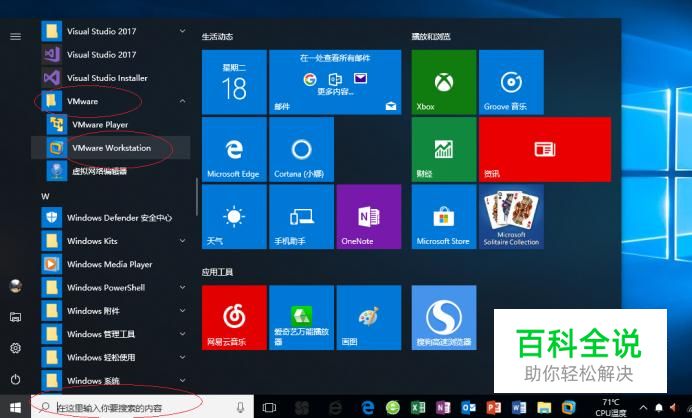This screenshot has width=692, height=418.
Task: Open the 邮件 mail tile
Action: 335,82
